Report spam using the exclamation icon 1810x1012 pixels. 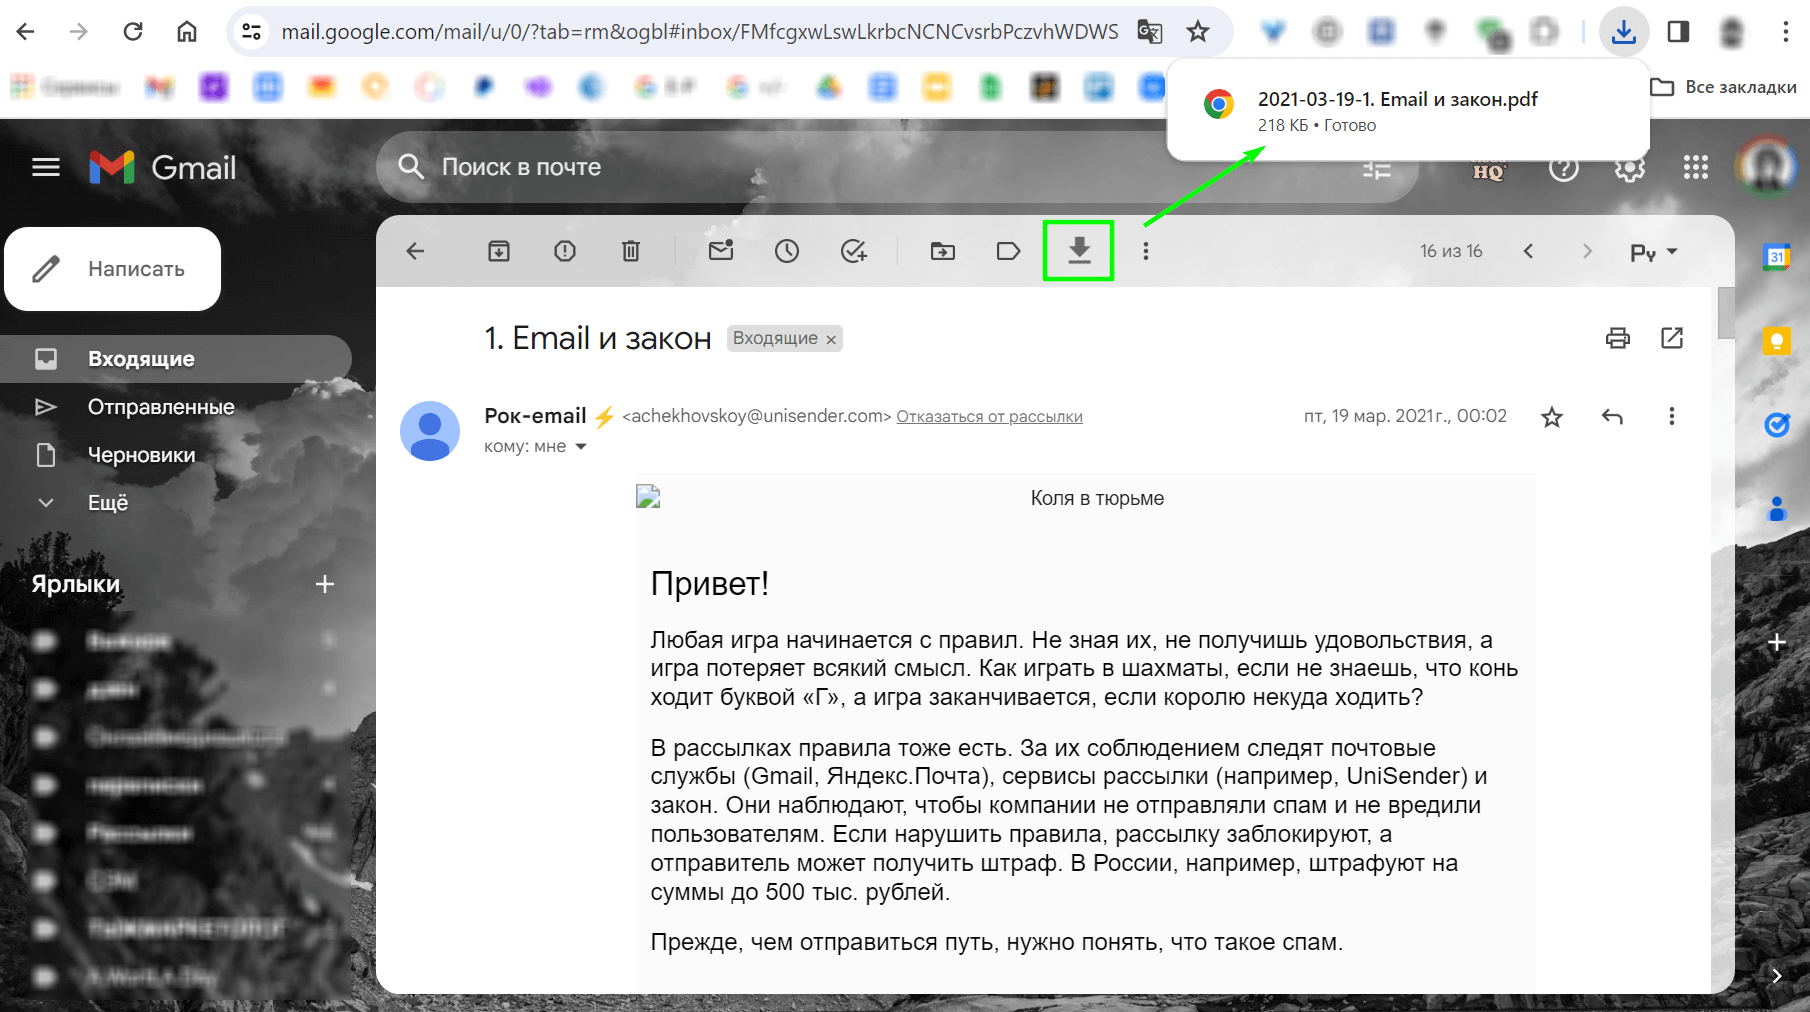(565, 251)
